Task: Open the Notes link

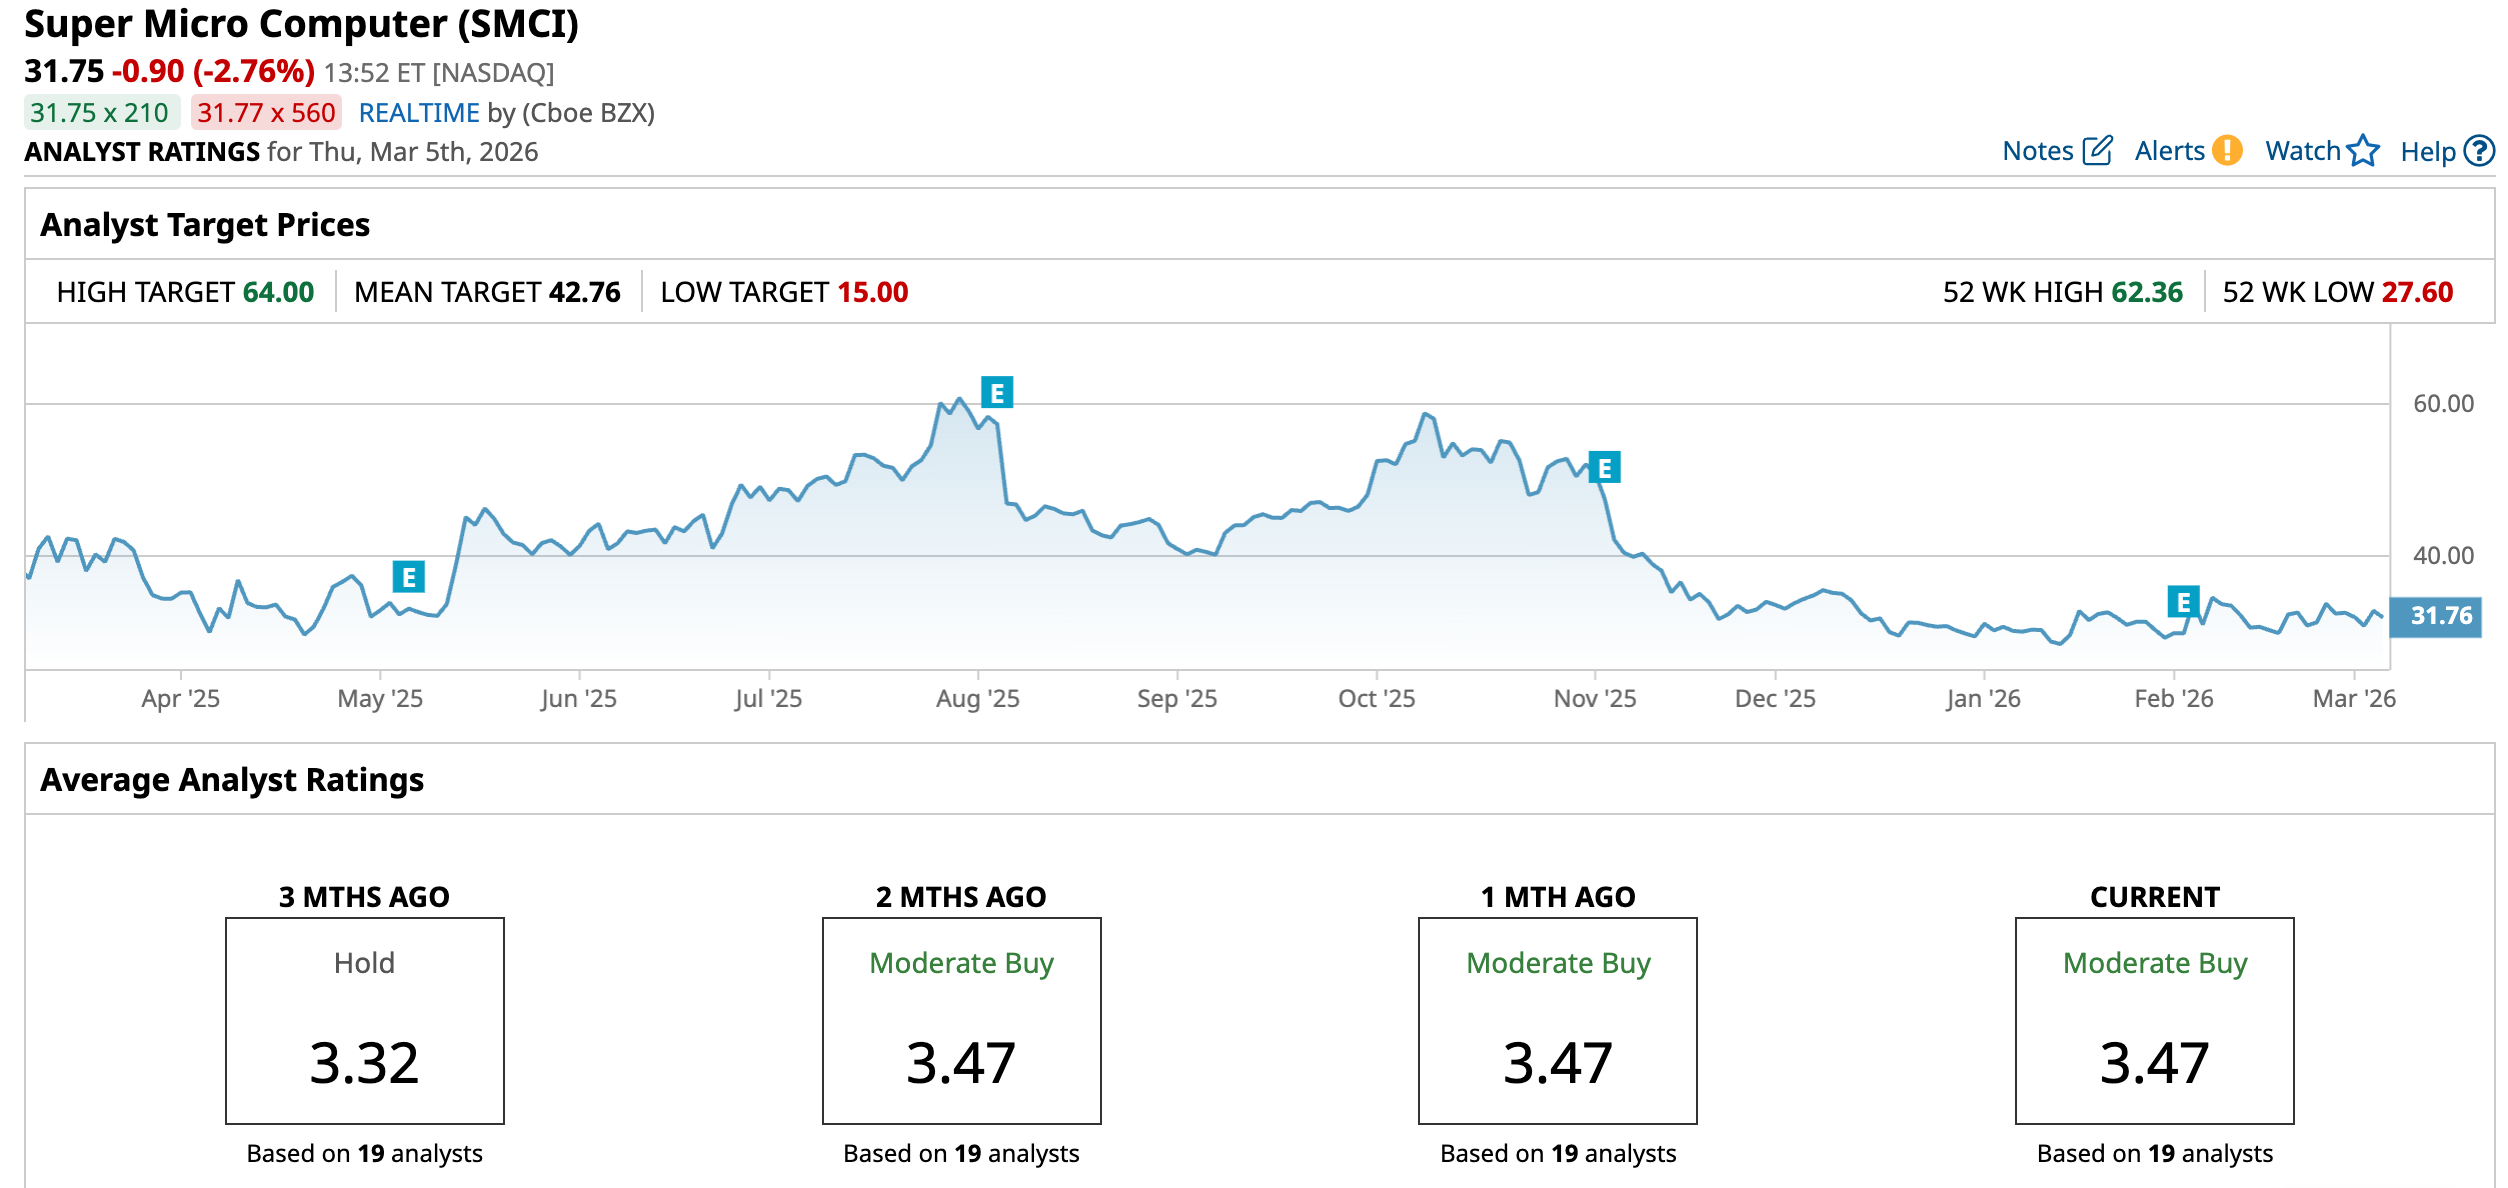Action: (x=2037, y=151)
